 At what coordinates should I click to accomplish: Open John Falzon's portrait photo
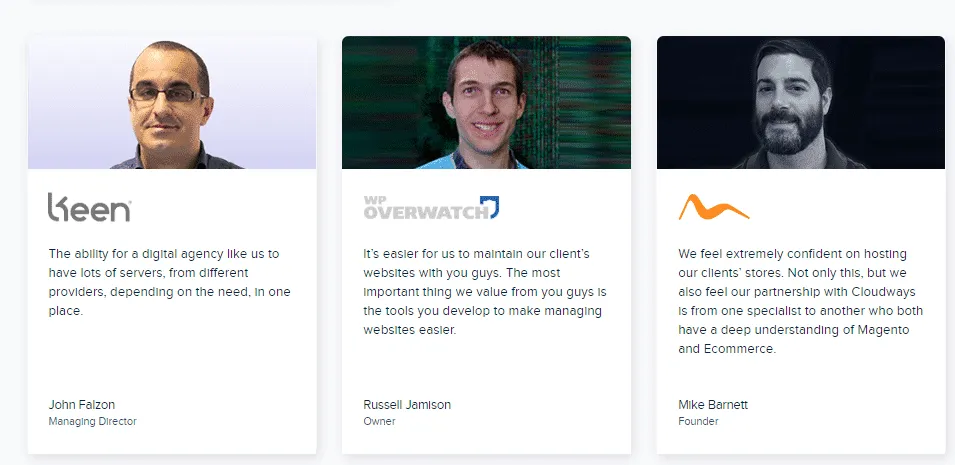pyautogui.click(x=172, y=102)
